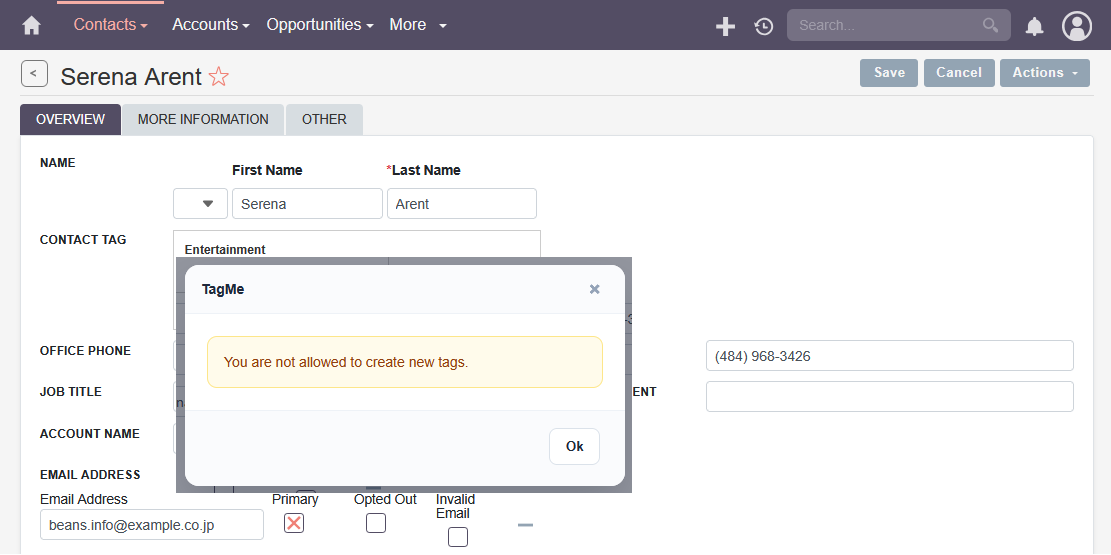
Task: Open the user profile avatar menu
Action: (1077, 26)
